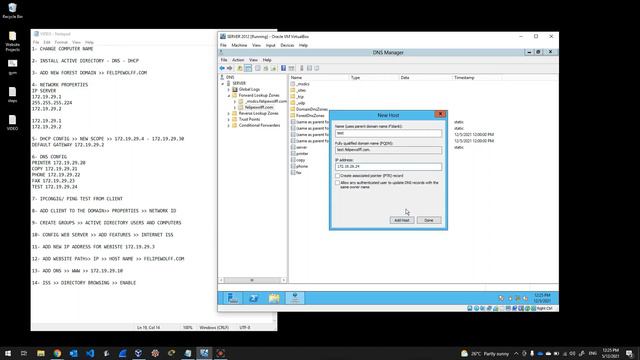The image size is (640, 360).
Task: Expand Conditional Forwarders node
Action: coord(229,125)
